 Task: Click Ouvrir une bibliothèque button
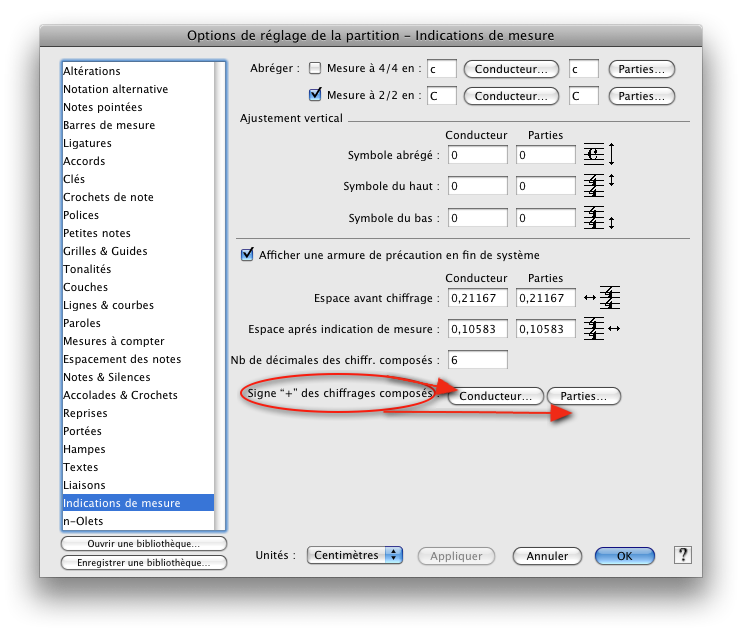144,543
